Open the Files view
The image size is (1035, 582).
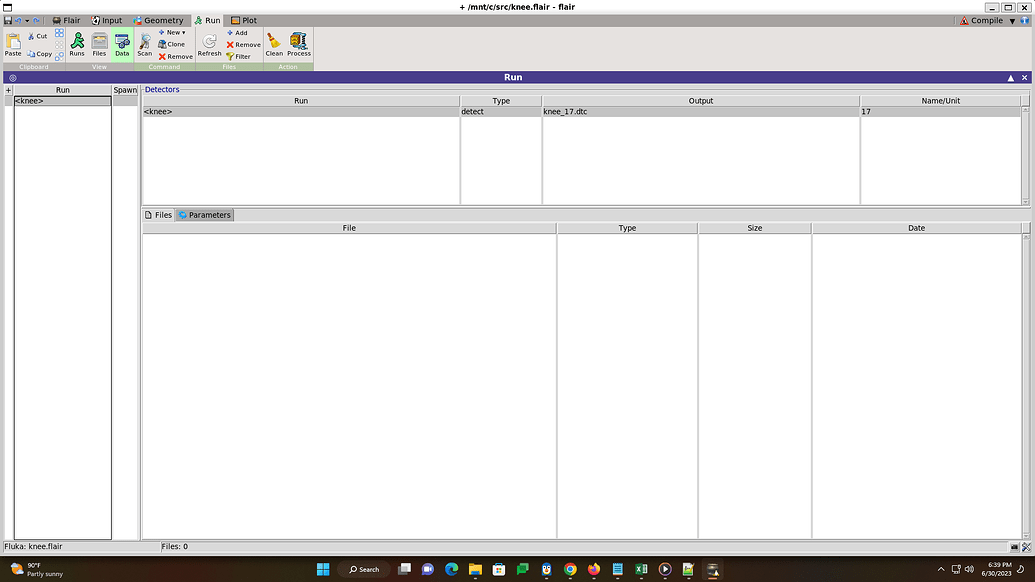click(99, 44)
